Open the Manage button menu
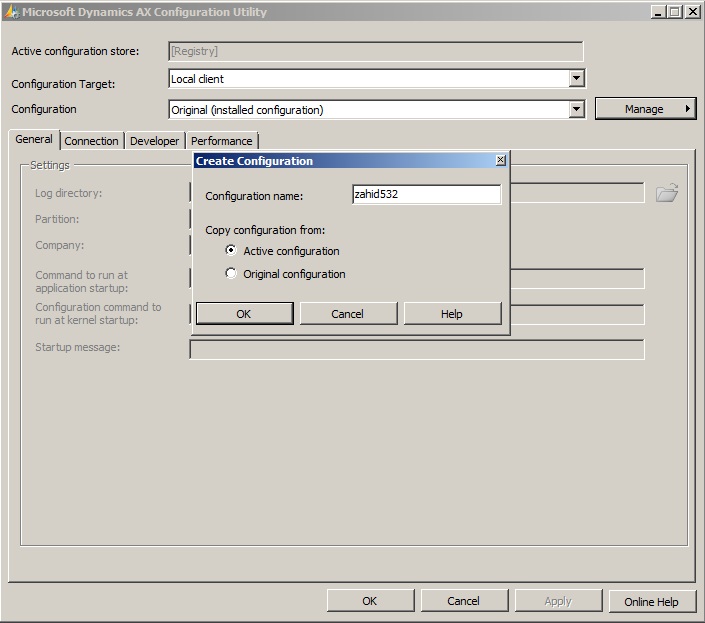 coord(646,109)
